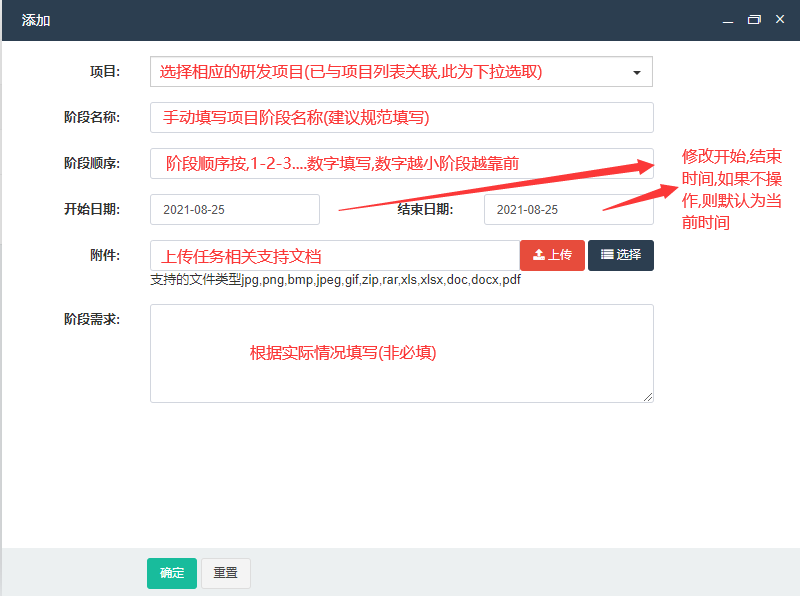Open the 项目 dropdown list

pyautogui.click(x=402, y=72)
